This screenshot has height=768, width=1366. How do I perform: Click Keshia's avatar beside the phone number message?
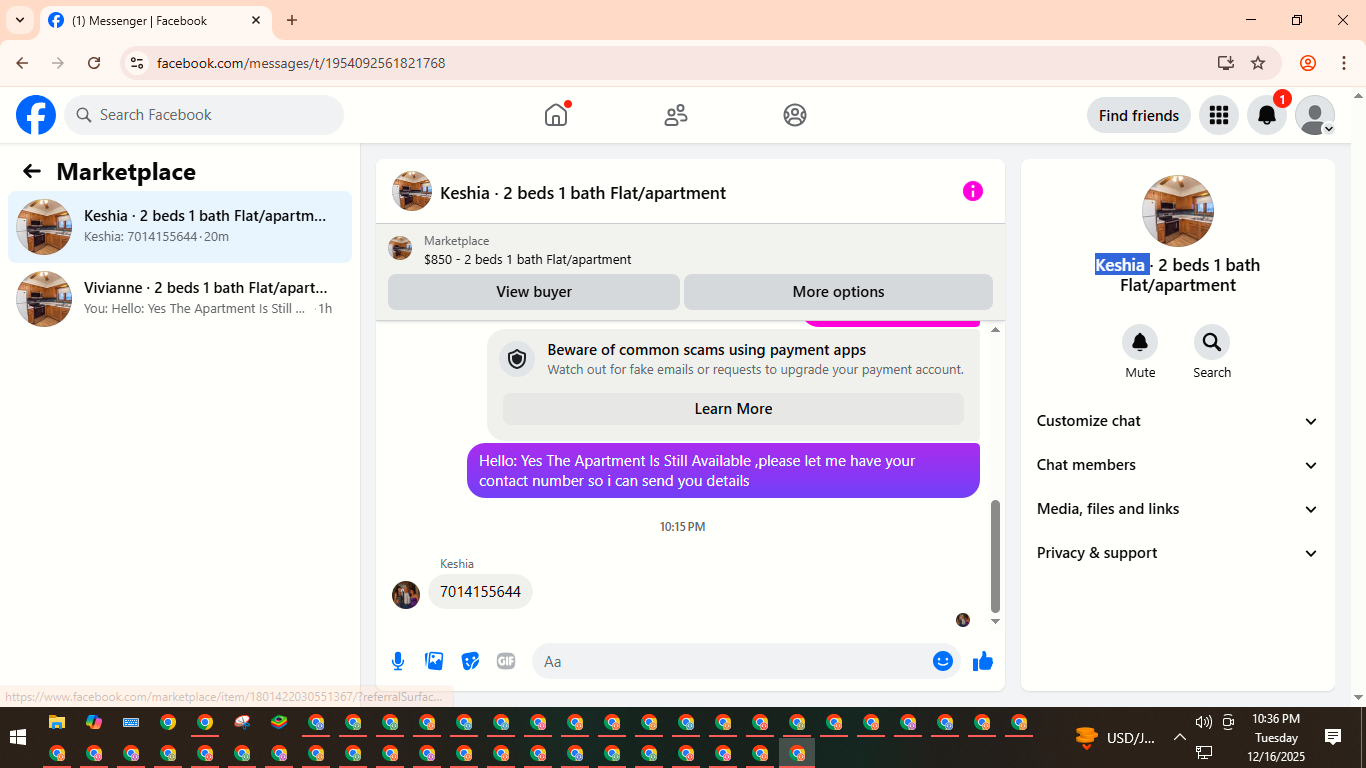[x=406, y=595]
